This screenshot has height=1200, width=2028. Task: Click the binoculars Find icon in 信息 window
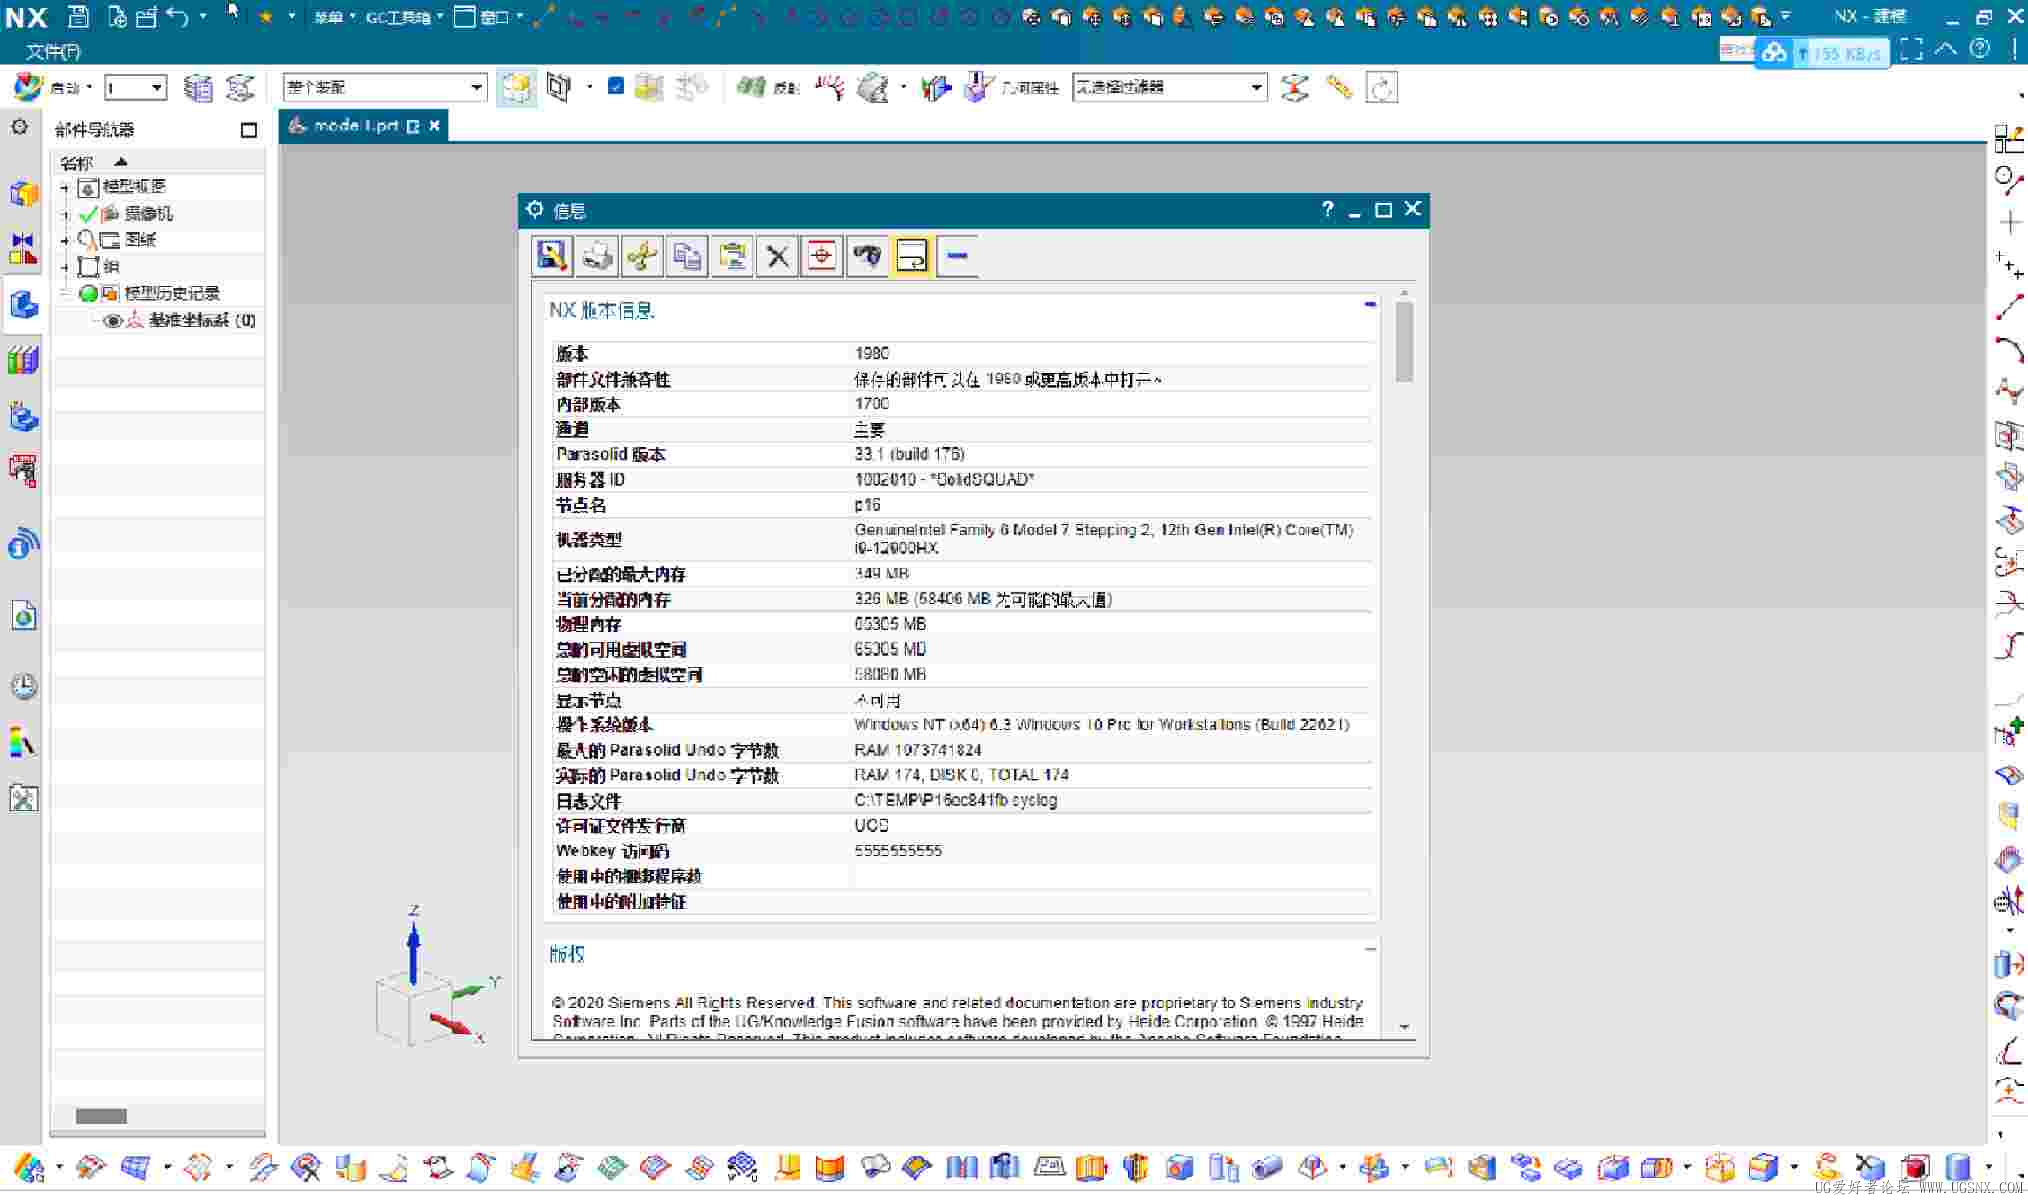tap(867, 256)
